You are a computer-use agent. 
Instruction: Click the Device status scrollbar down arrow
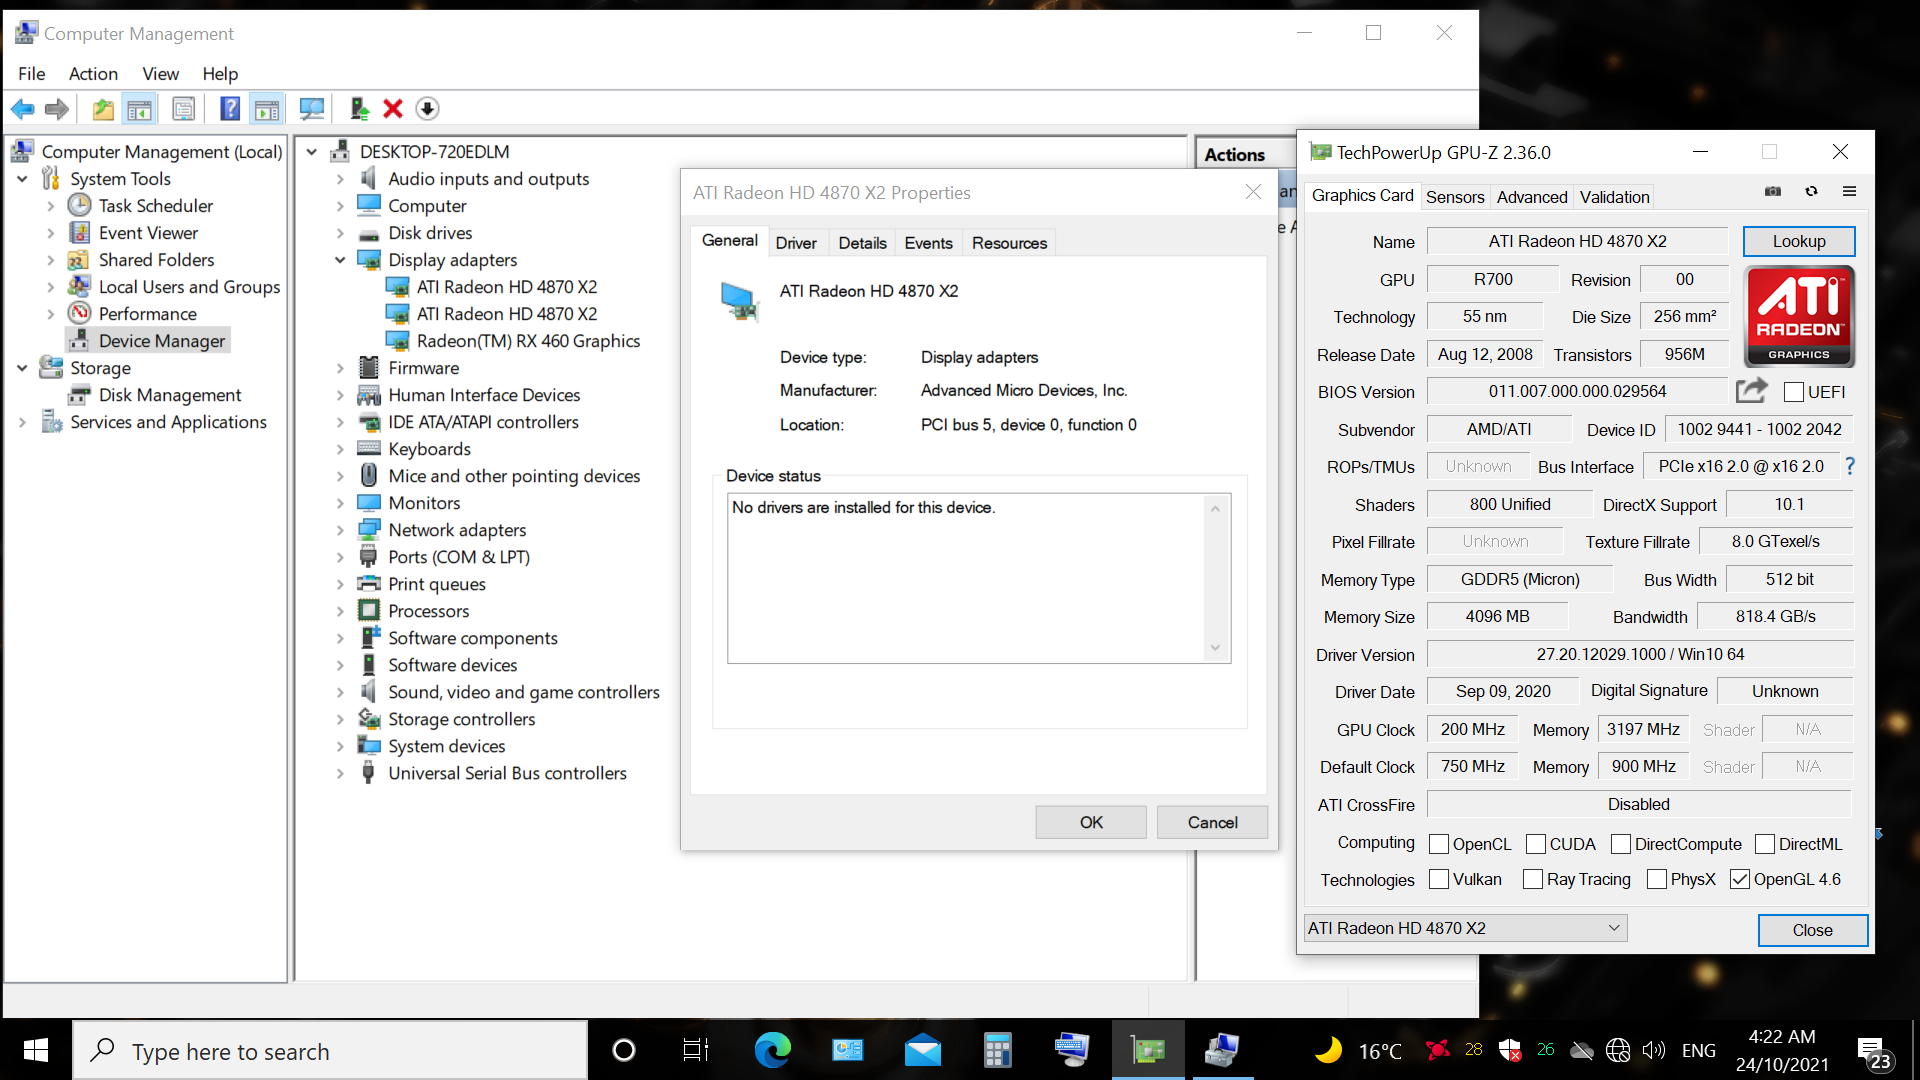(1215, 648)
